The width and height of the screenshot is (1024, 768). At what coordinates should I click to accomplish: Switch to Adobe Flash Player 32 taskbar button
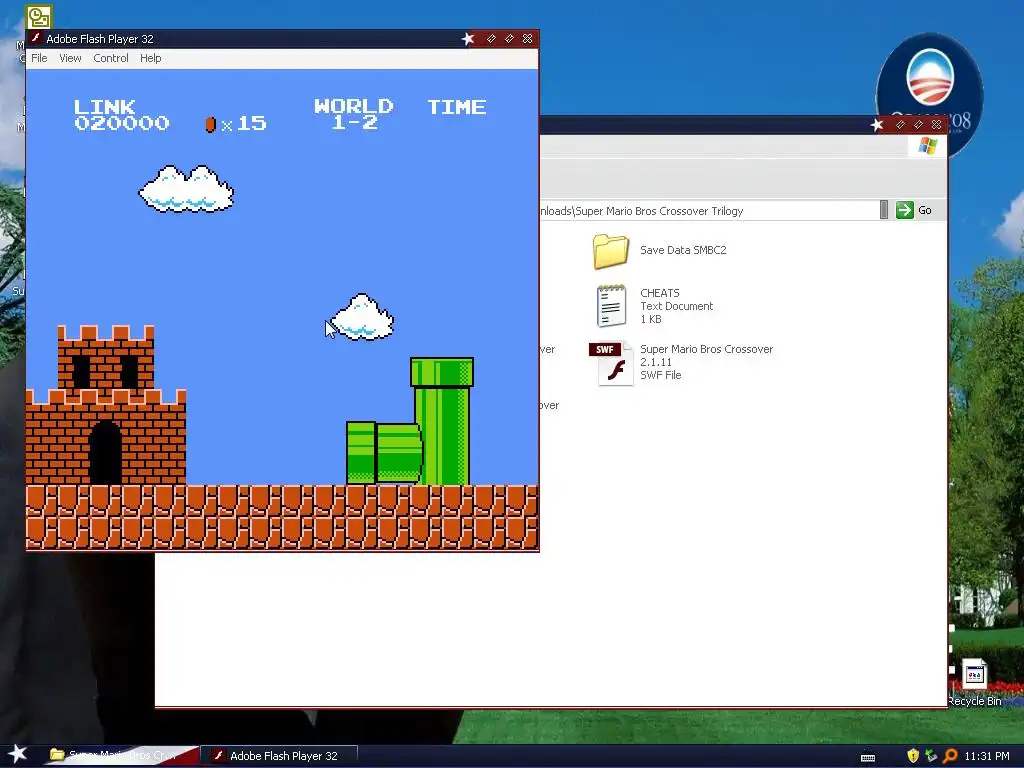click(279, 756)
